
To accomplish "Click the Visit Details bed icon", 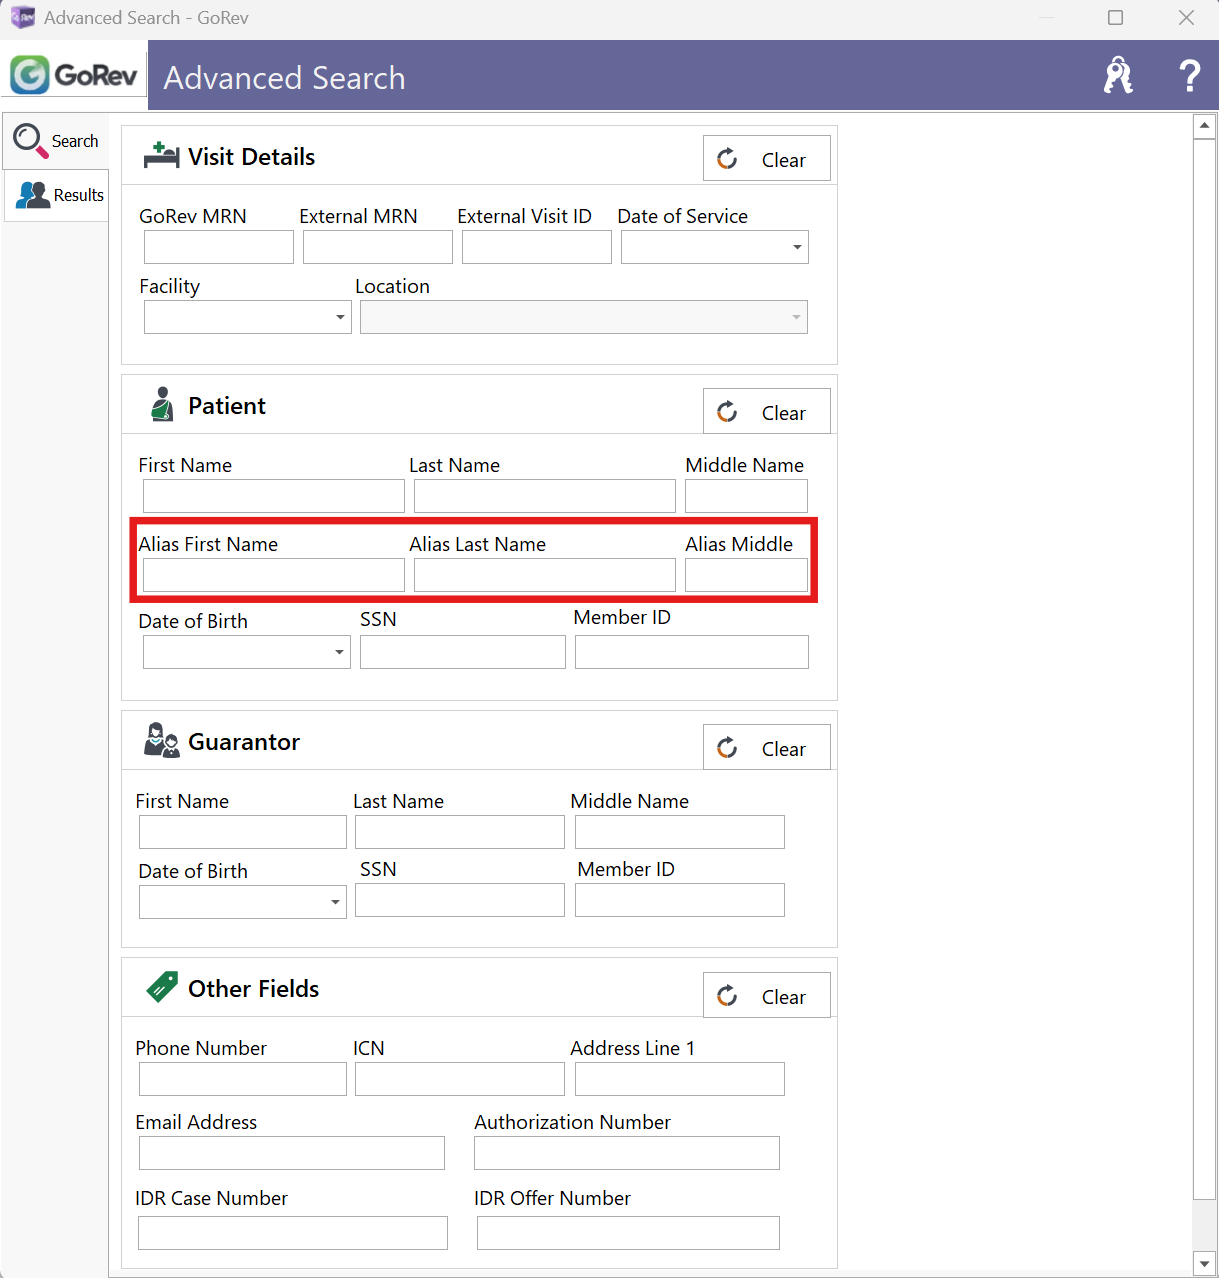I will [161, 156].
